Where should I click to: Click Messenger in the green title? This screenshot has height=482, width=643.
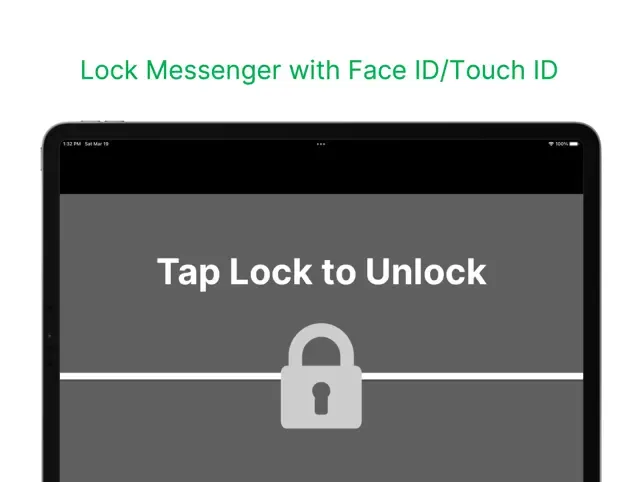(214, 71)
